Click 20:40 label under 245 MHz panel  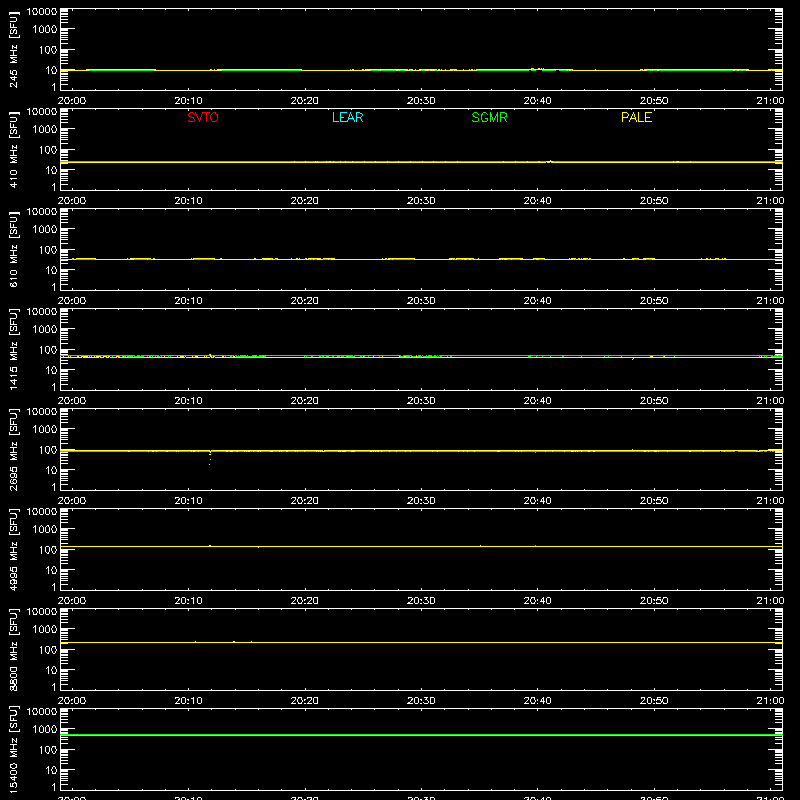click(x=537, y=101)
